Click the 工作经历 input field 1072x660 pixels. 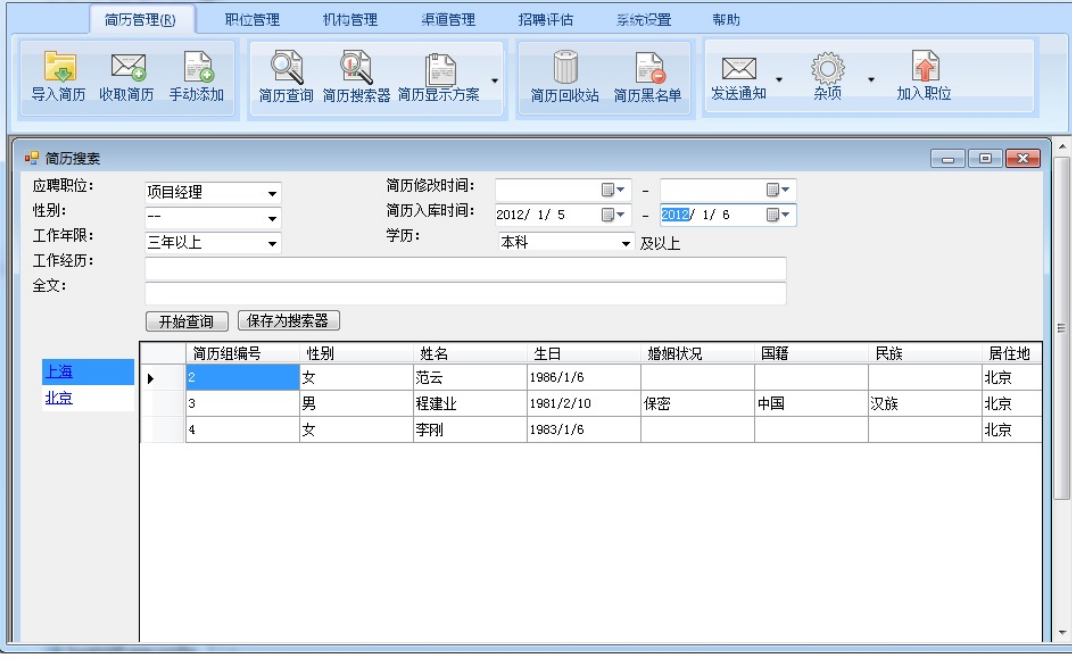pos(466,269)
